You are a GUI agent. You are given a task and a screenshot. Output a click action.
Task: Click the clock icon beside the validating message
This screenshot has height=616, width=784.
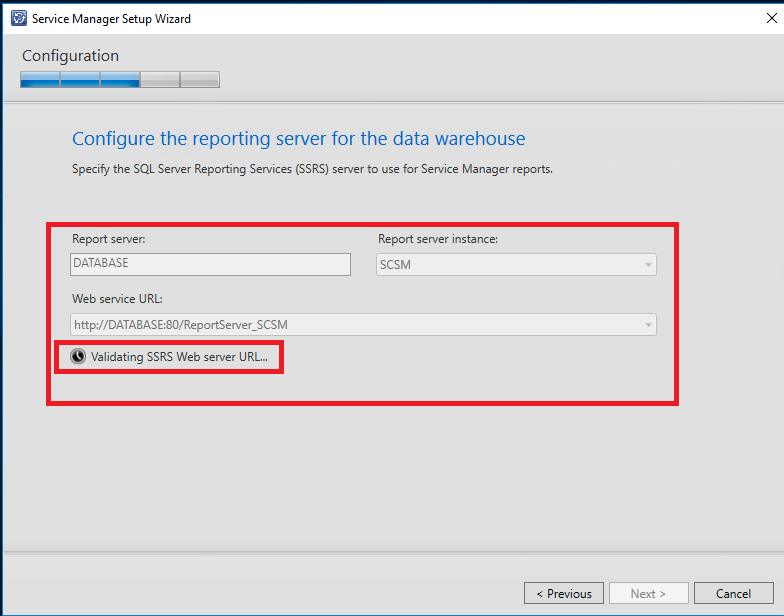pos(78,356)
